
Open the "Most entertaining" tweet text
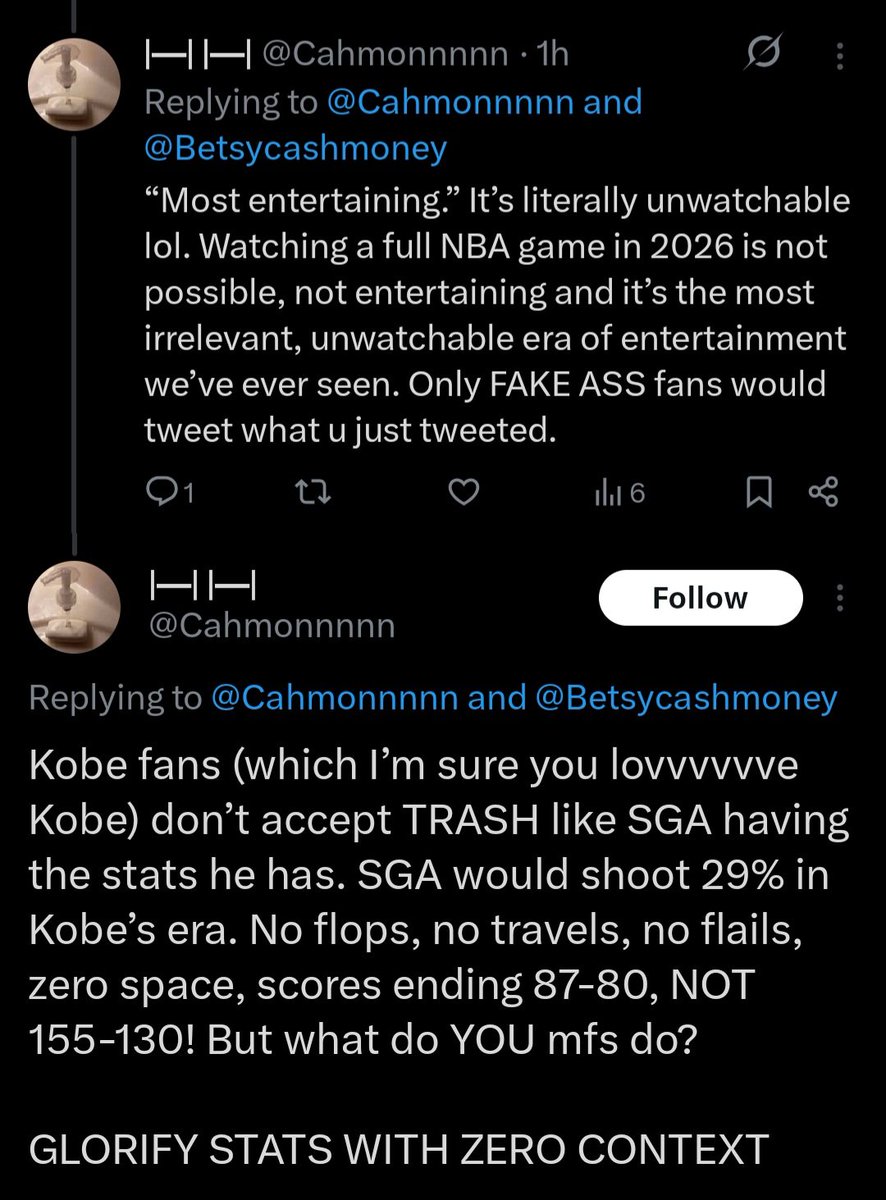point(496,316)
